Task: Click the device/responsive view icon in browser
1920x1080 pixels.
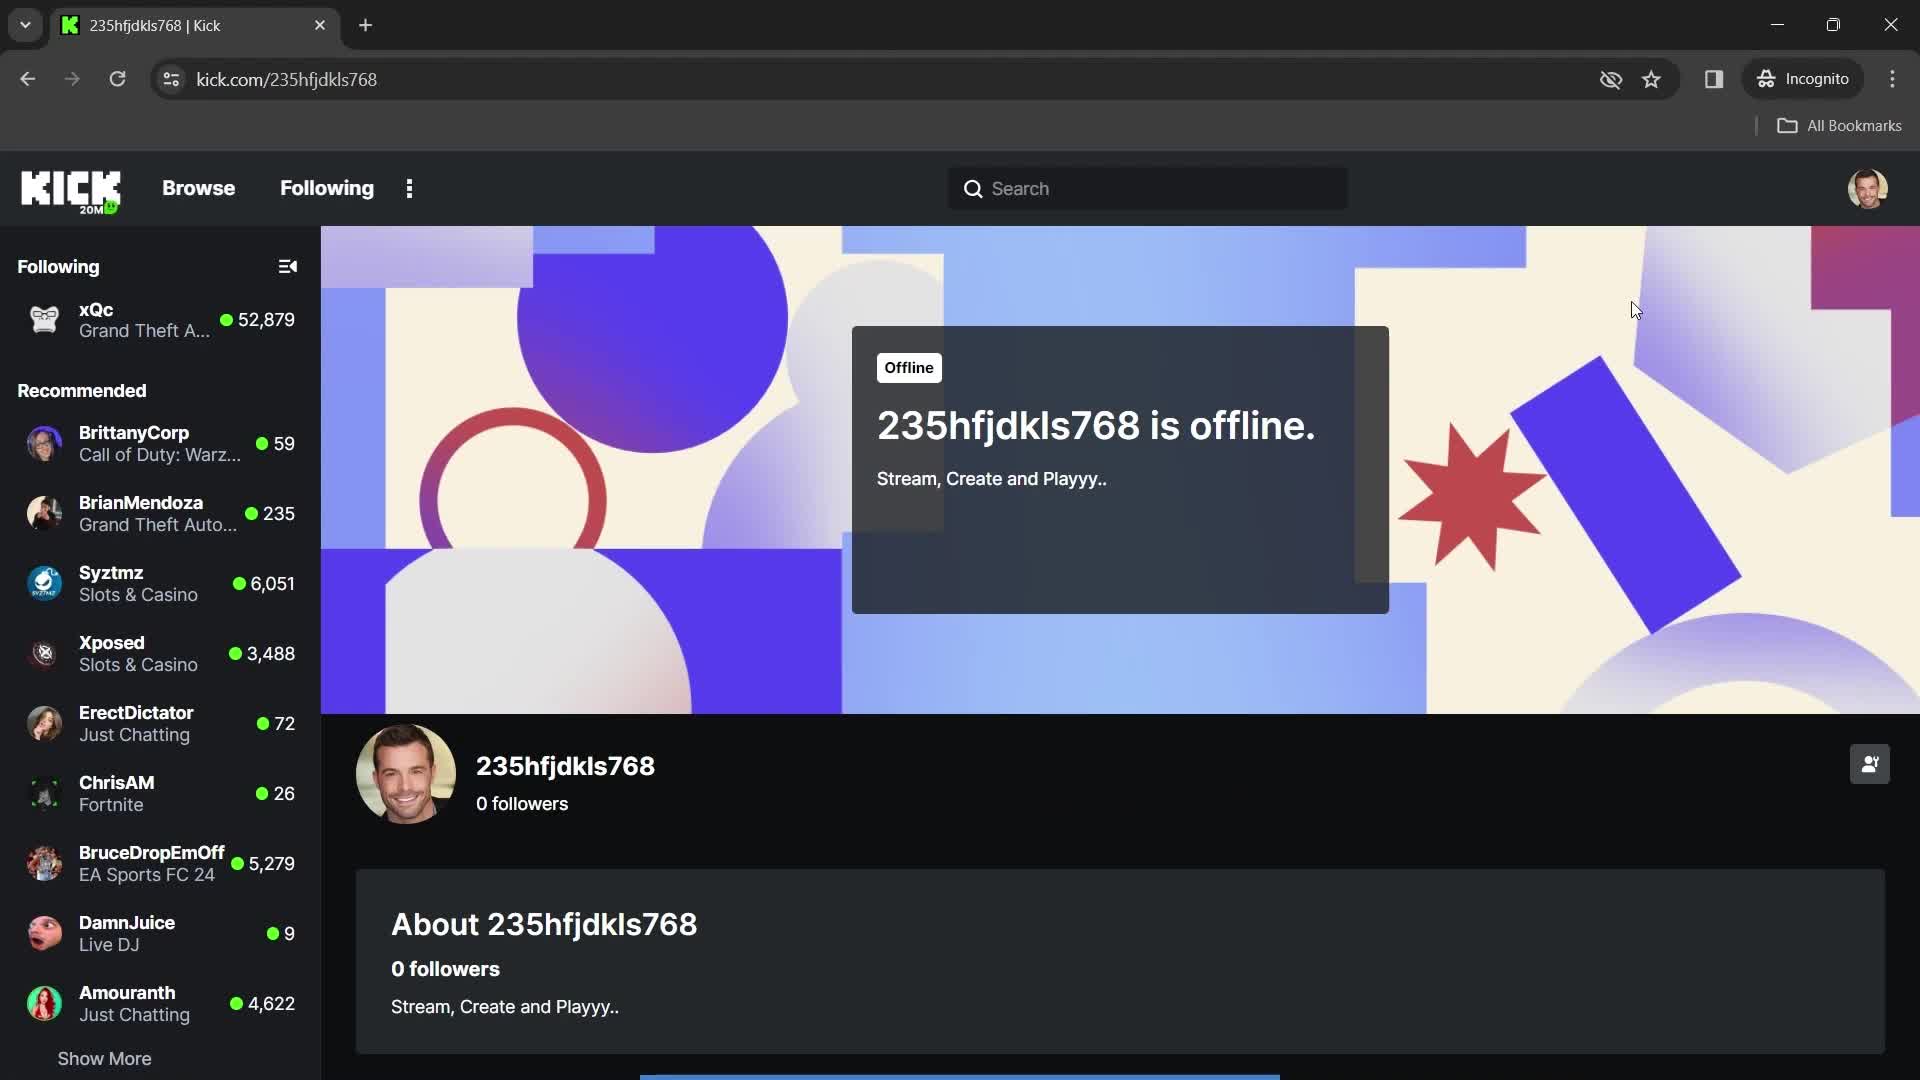Action: tap(1713, 79)
